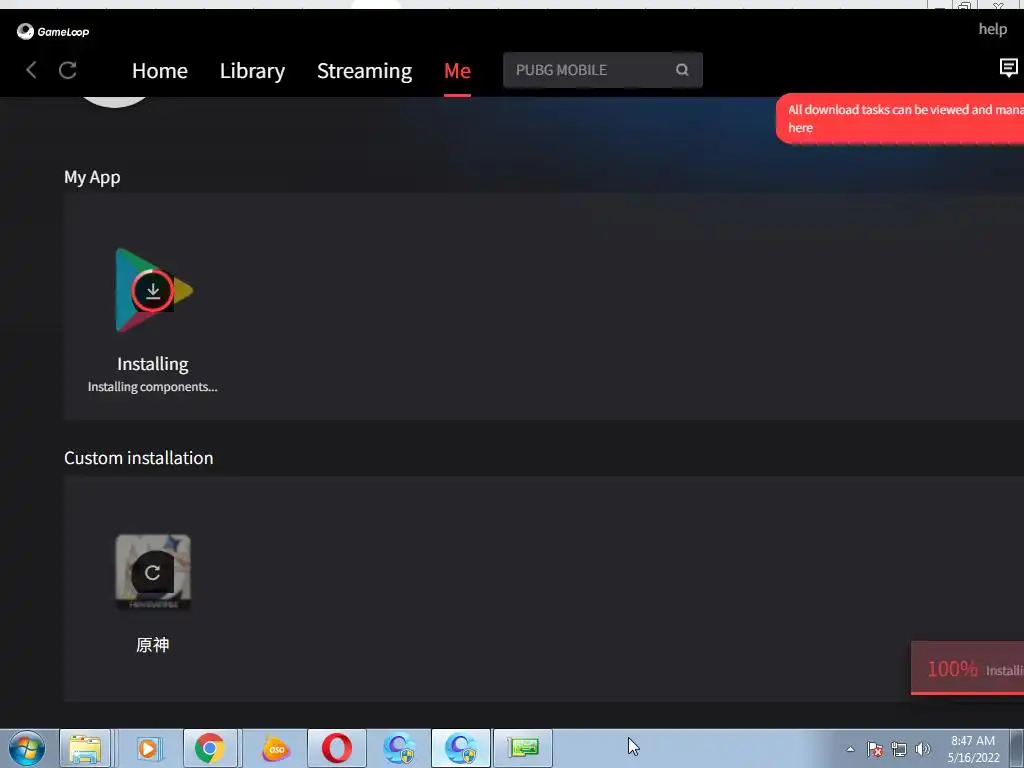Open the oso orange taskbar app
Image resolution: width=1024 pixels, height=768 pixels.
pyautogui.click(x=276, y=748)
